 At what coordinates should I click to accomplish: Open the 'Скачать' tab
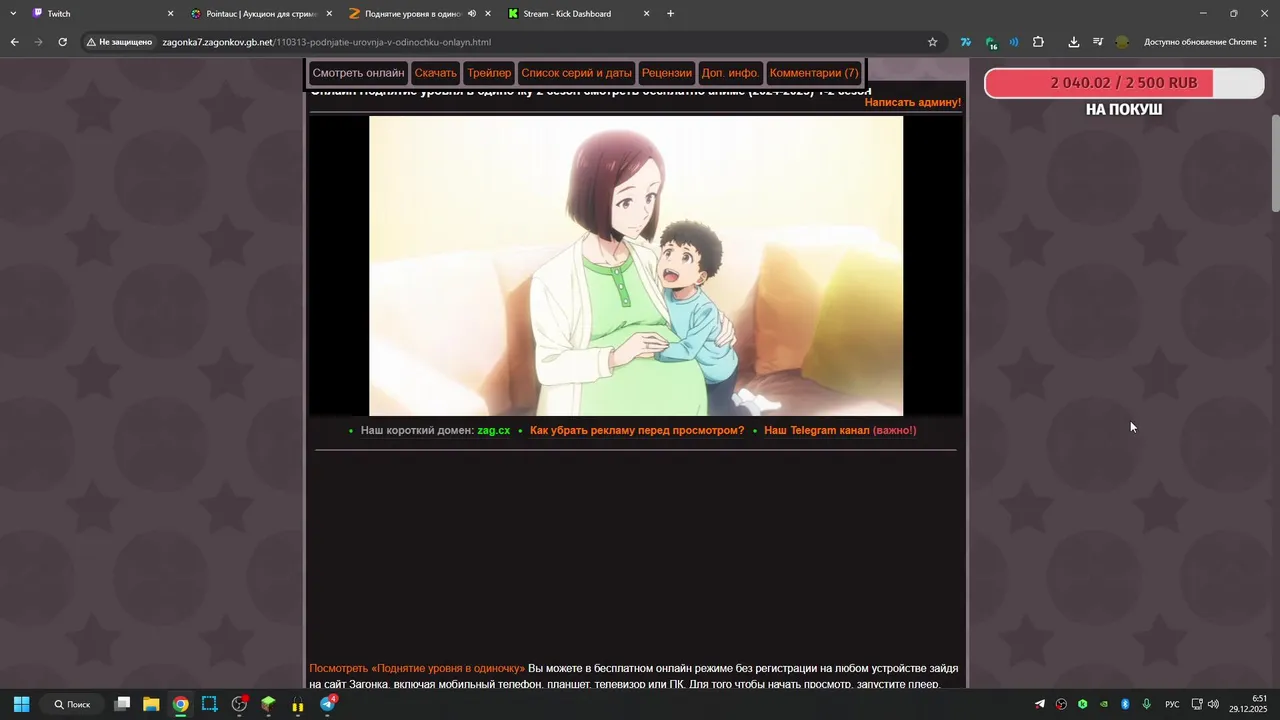[435, 73]
